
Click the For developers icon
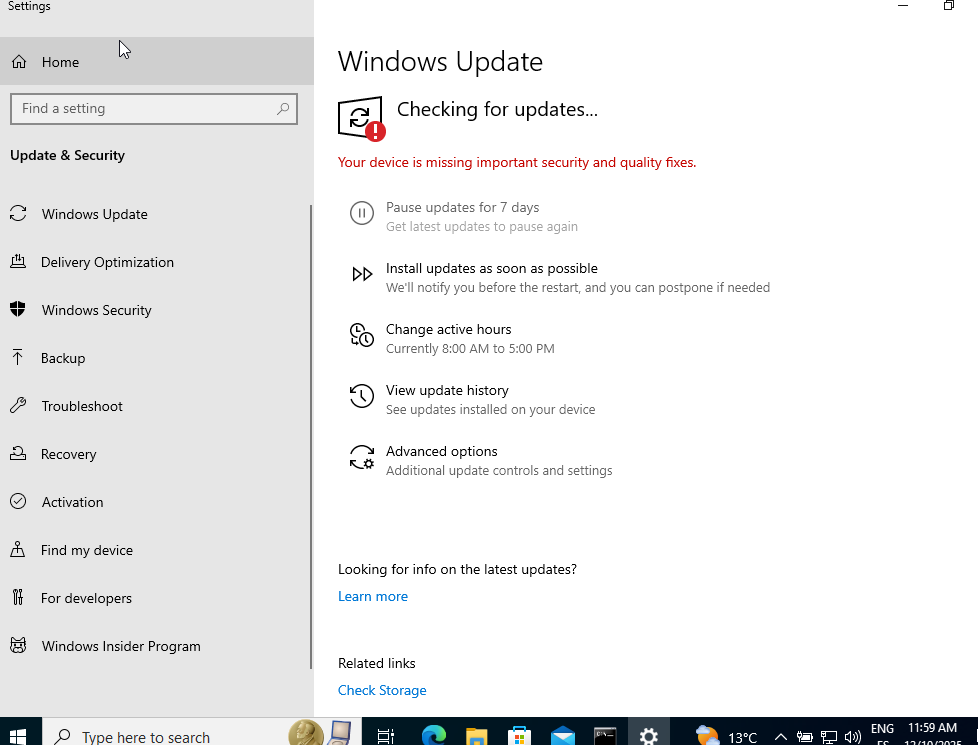[x=18, y=598]
